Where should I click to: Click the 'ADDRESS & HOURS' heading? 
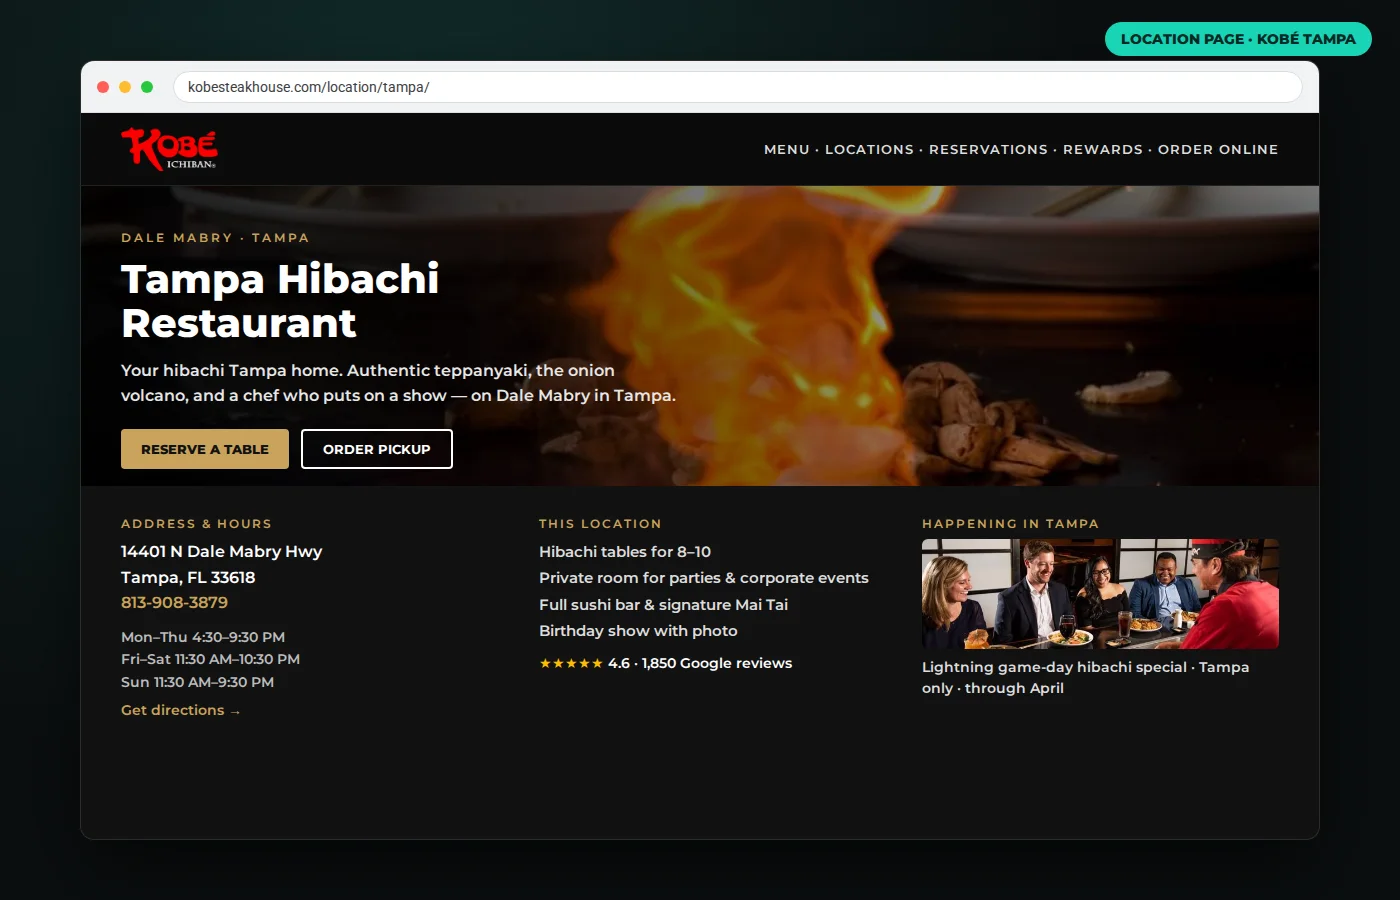pyautogui.click(x=196, y=524)
